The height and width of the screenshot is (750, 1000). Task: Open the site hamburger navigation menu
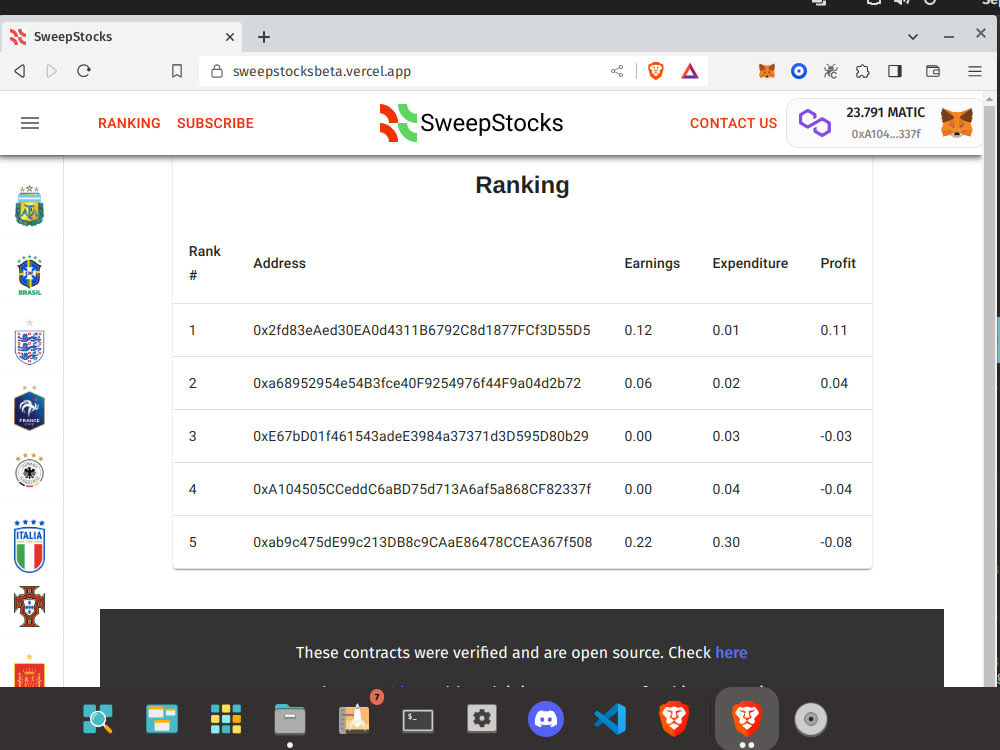(x=30, y=122)
